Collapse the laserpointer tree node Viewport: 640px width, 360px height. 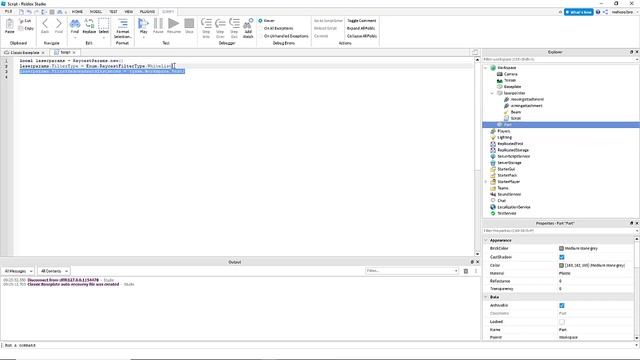(x=492, y=93)
